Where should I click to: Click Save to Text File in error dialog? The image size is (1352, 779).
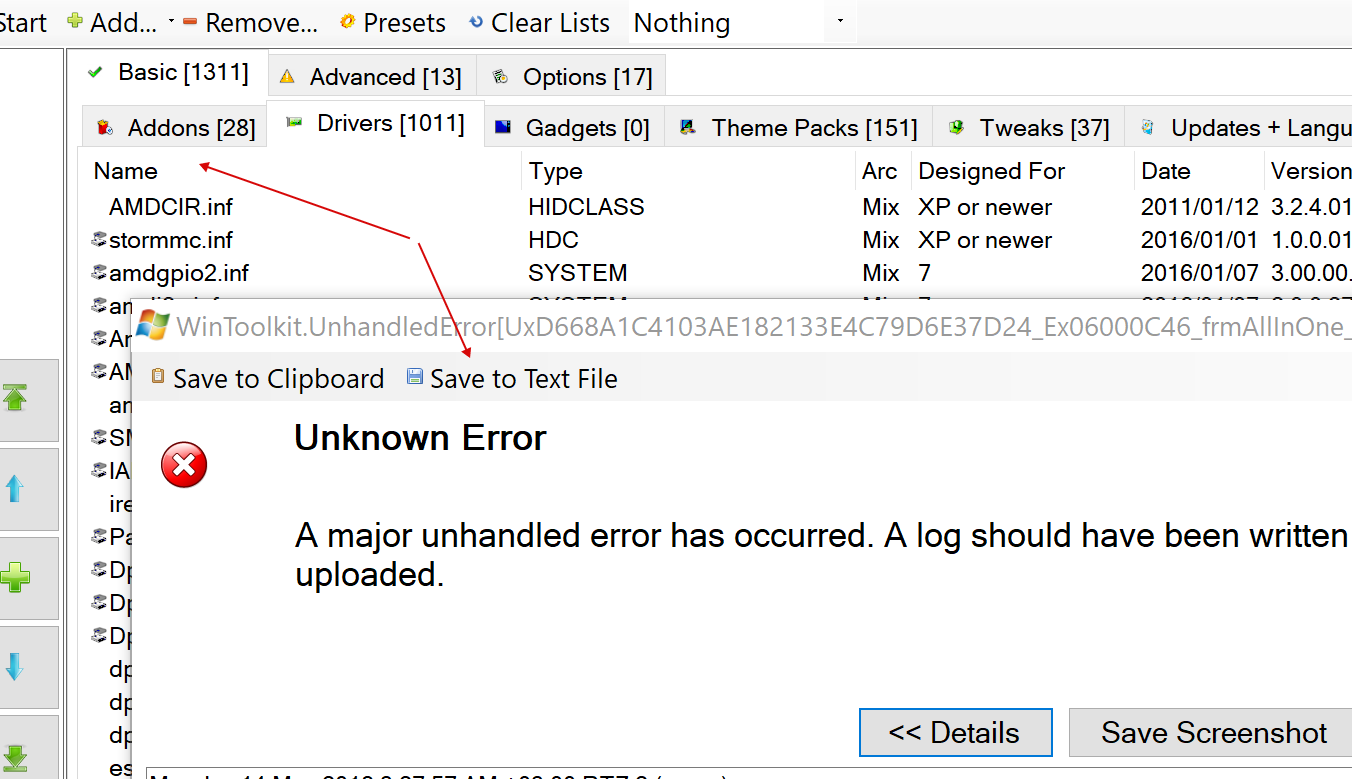512,378
